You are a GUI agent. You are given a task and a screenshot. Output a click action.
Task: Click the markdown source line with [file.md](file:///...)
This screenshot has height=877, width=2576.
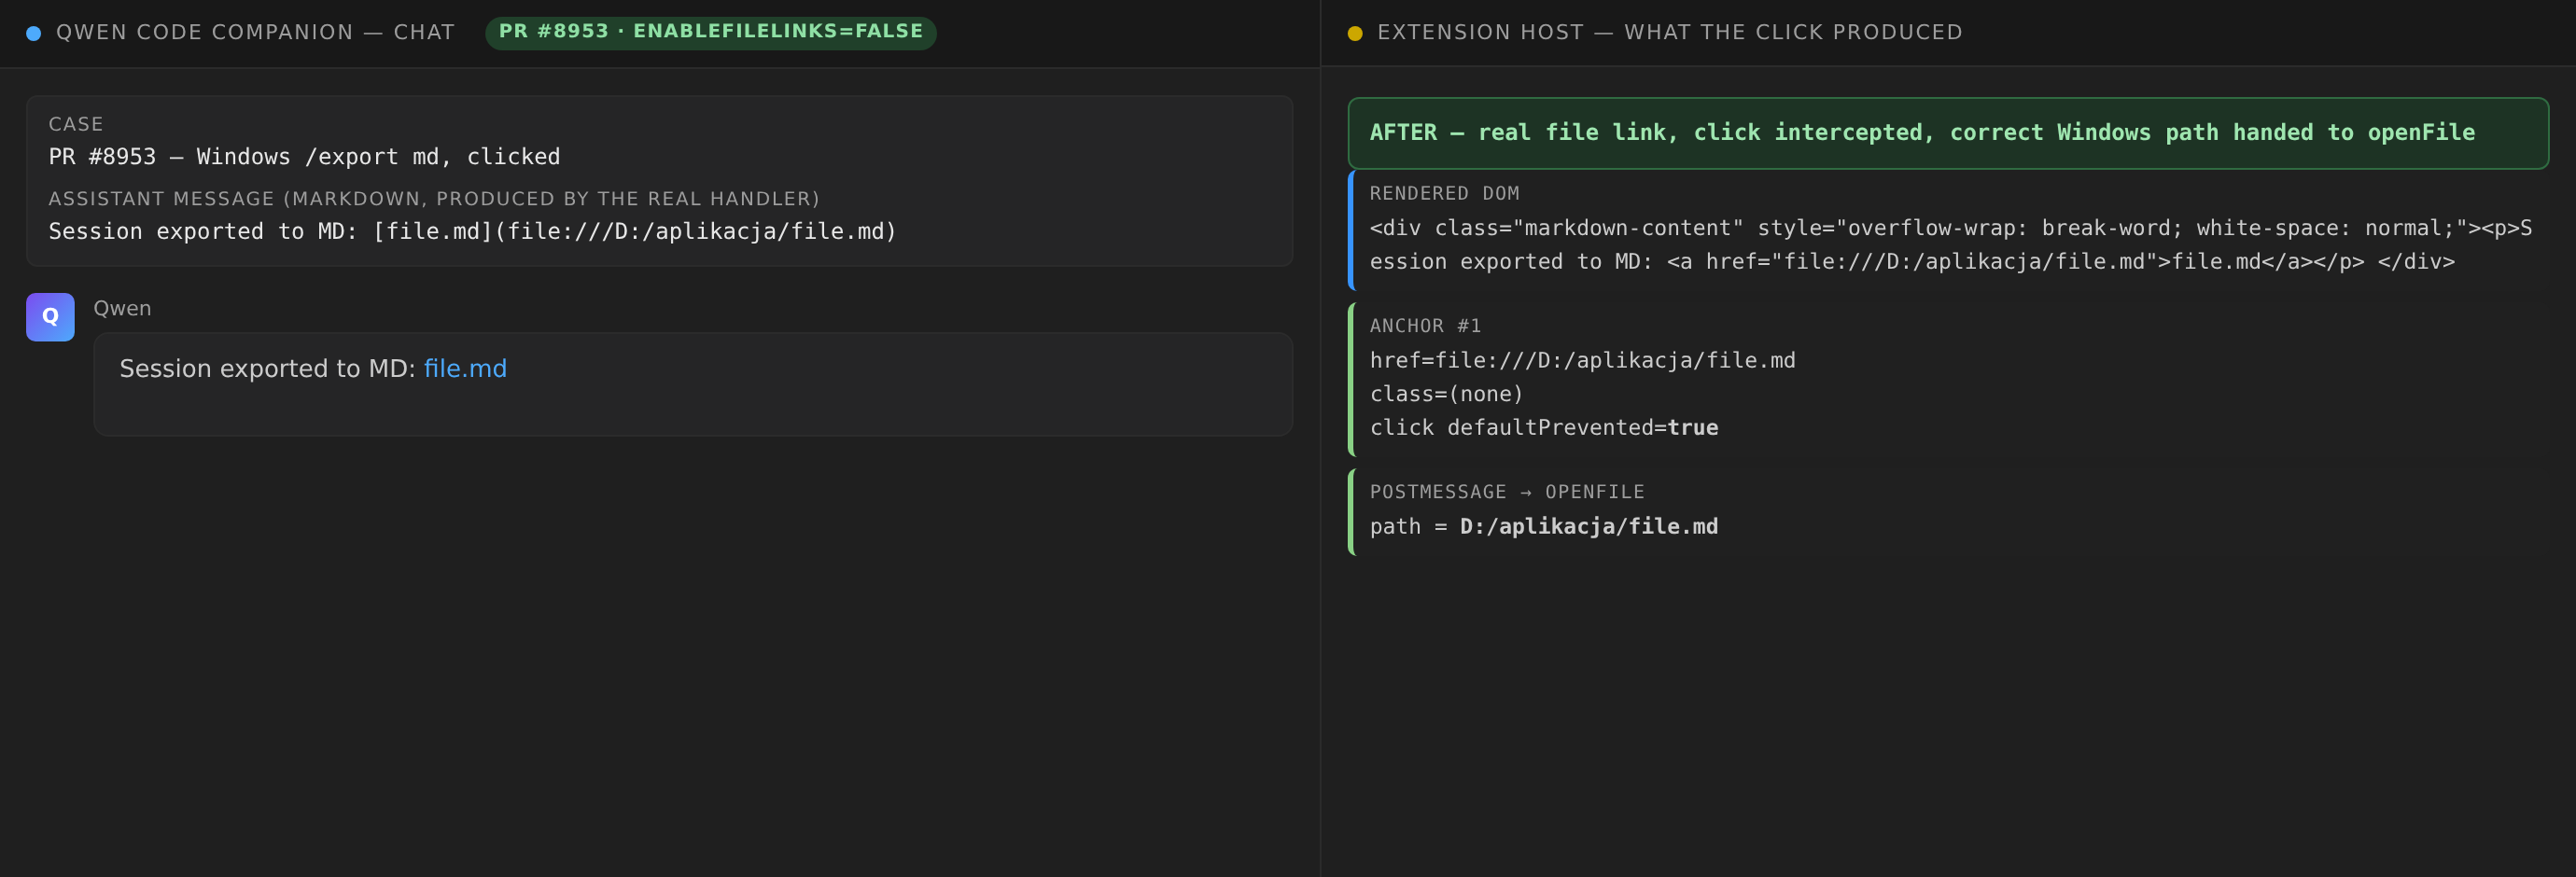click(x=472, y=232)
